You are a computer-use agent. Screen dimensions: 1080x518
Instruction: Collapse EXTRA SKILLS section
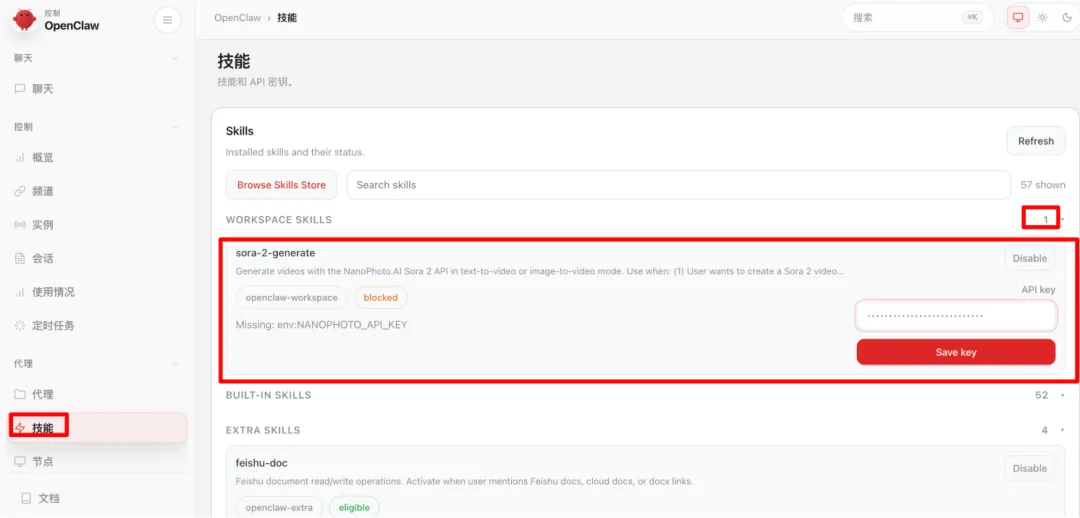[x=644, y=430]
